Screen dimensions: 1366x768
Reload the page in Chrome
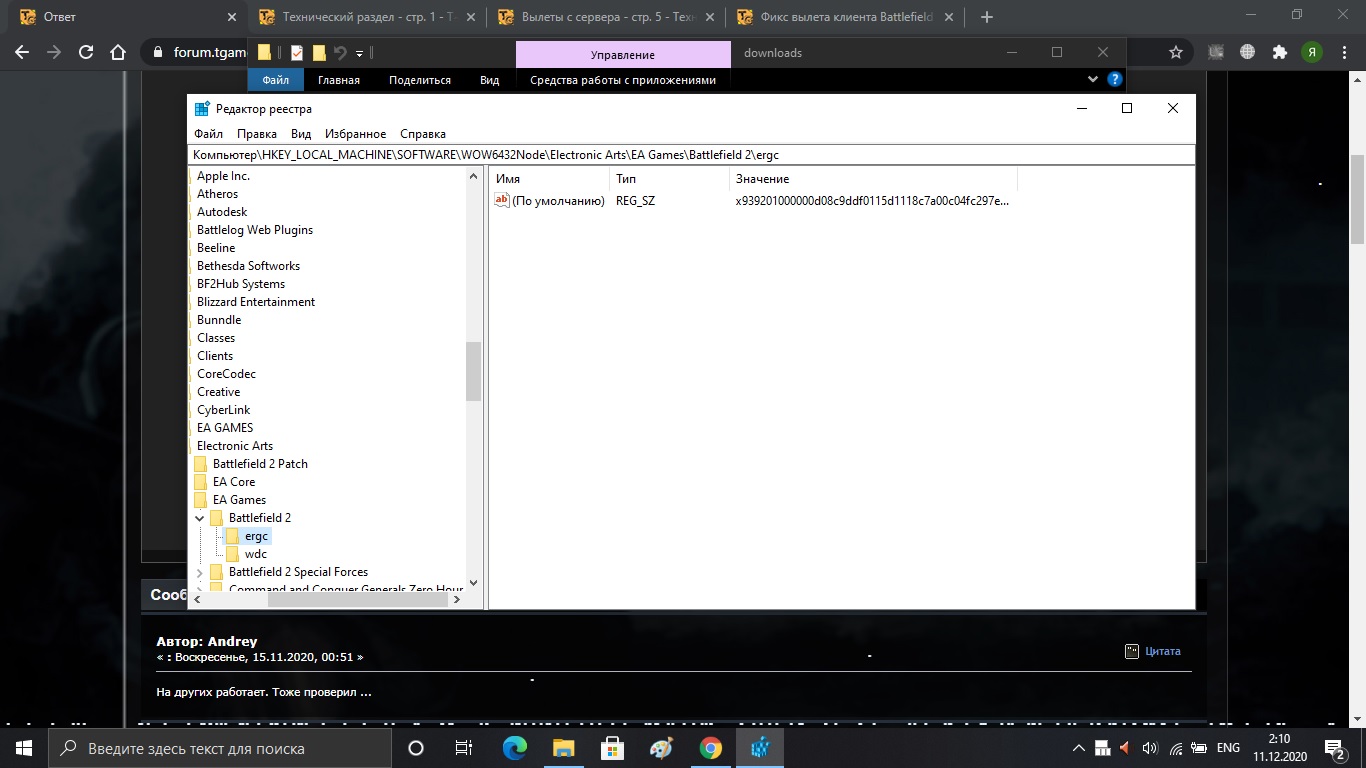tap(86, 52)
